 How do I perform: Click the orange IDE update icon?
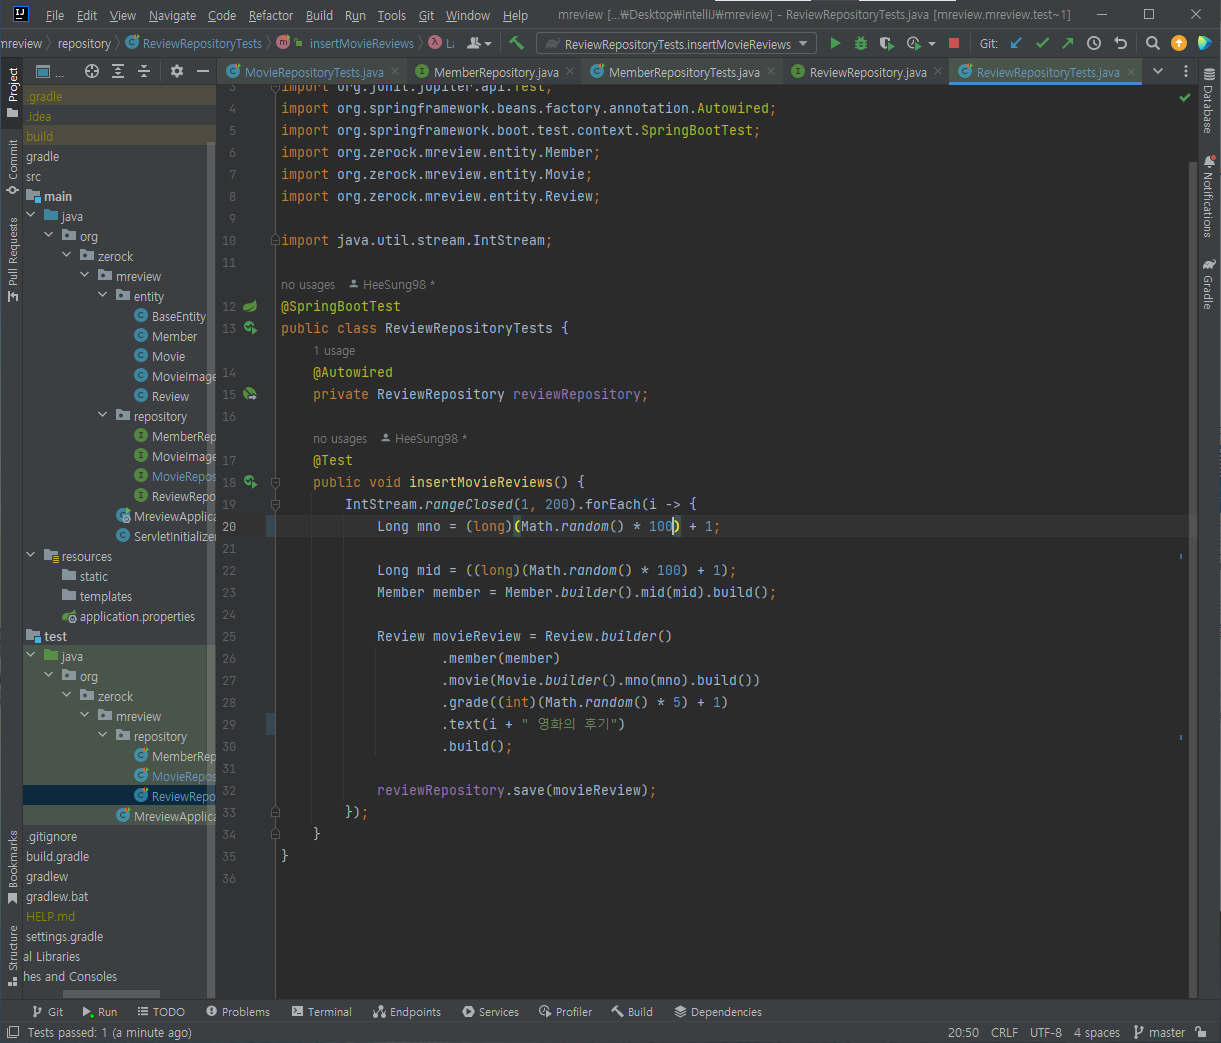point(1178,43)
